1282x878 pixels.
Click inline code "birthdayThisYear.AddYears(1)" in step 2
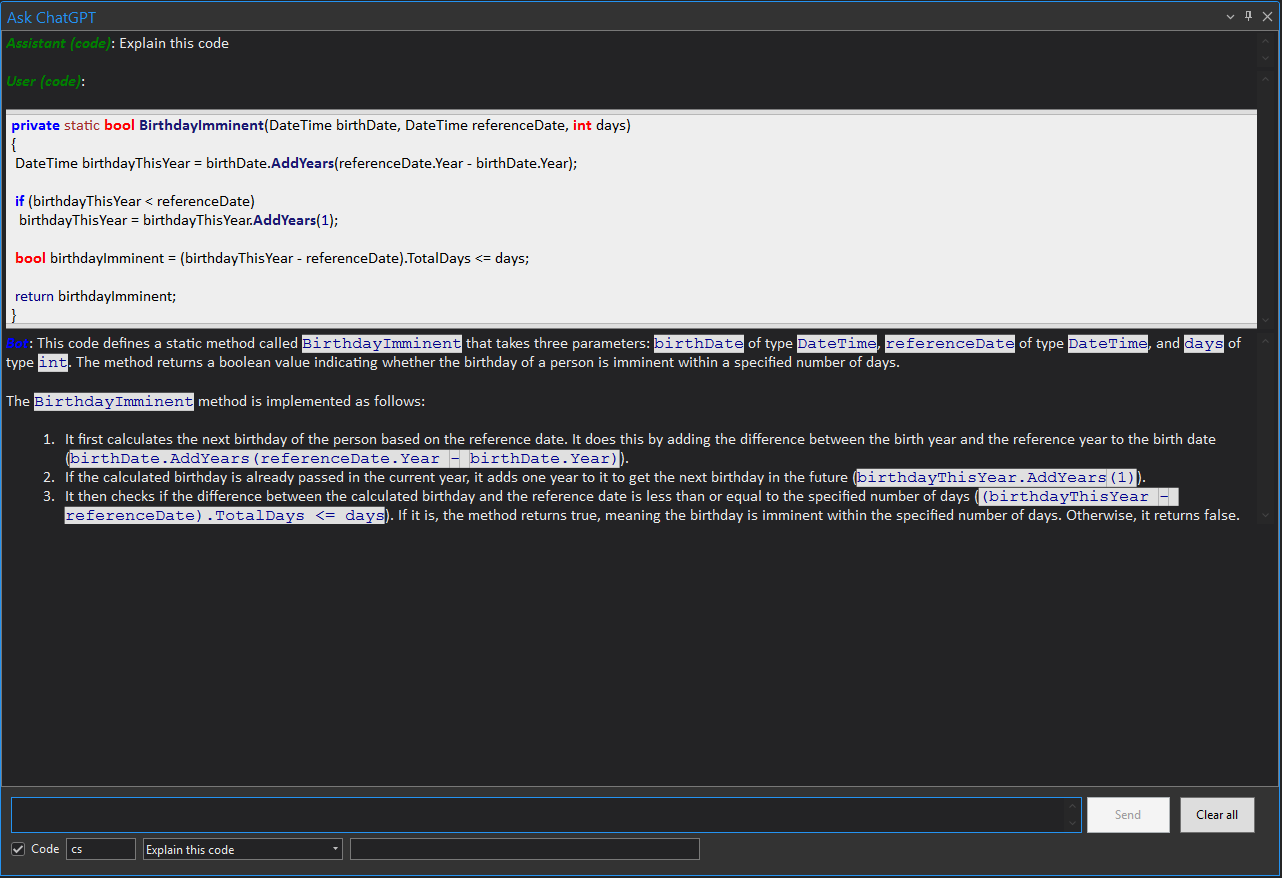click(x=997, y=477)
